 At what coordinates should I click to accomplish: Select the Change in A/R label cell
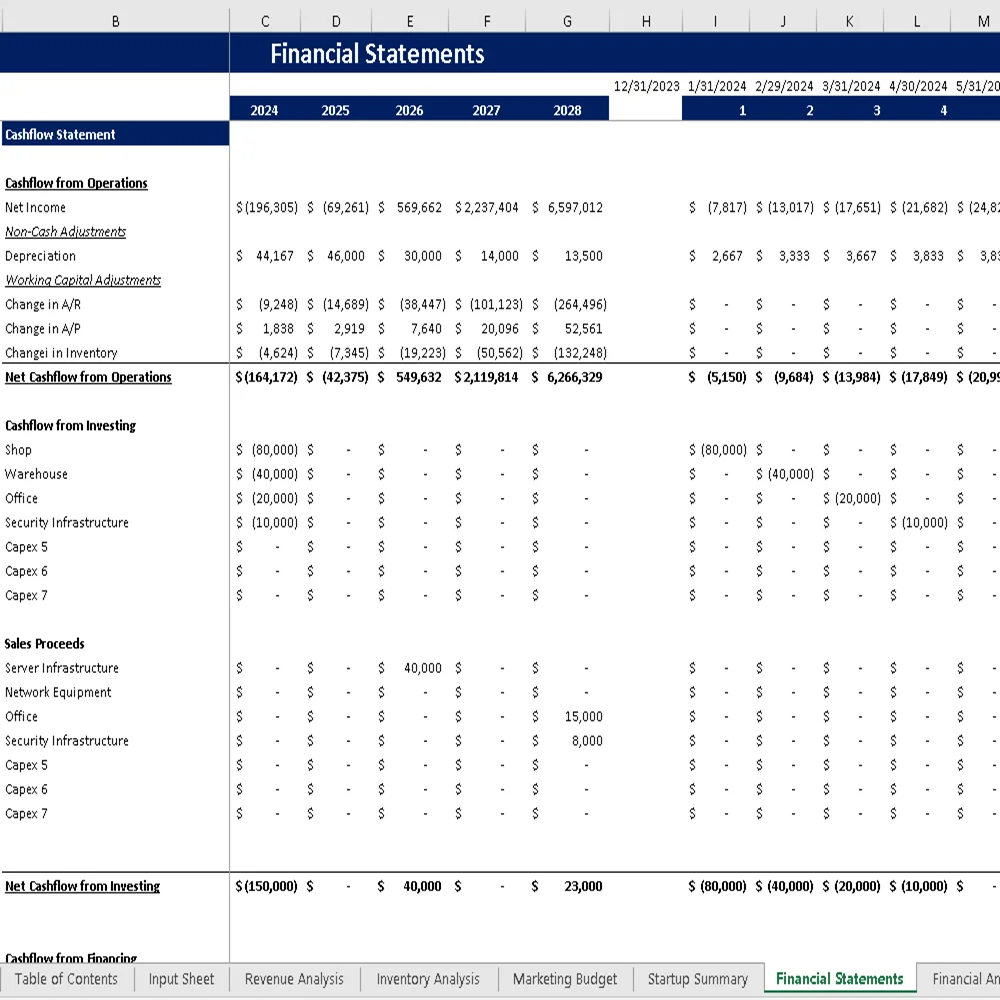42,304
